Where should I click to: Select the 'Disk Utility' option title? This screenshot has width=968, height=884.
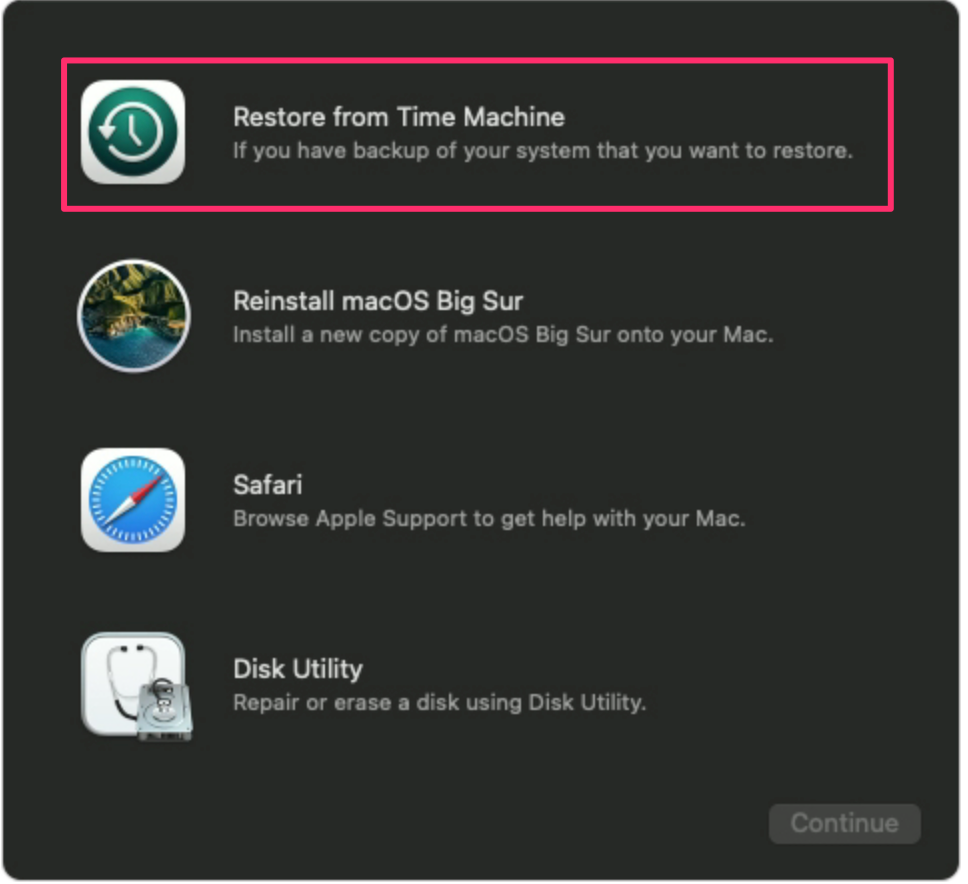pos(298,669)
